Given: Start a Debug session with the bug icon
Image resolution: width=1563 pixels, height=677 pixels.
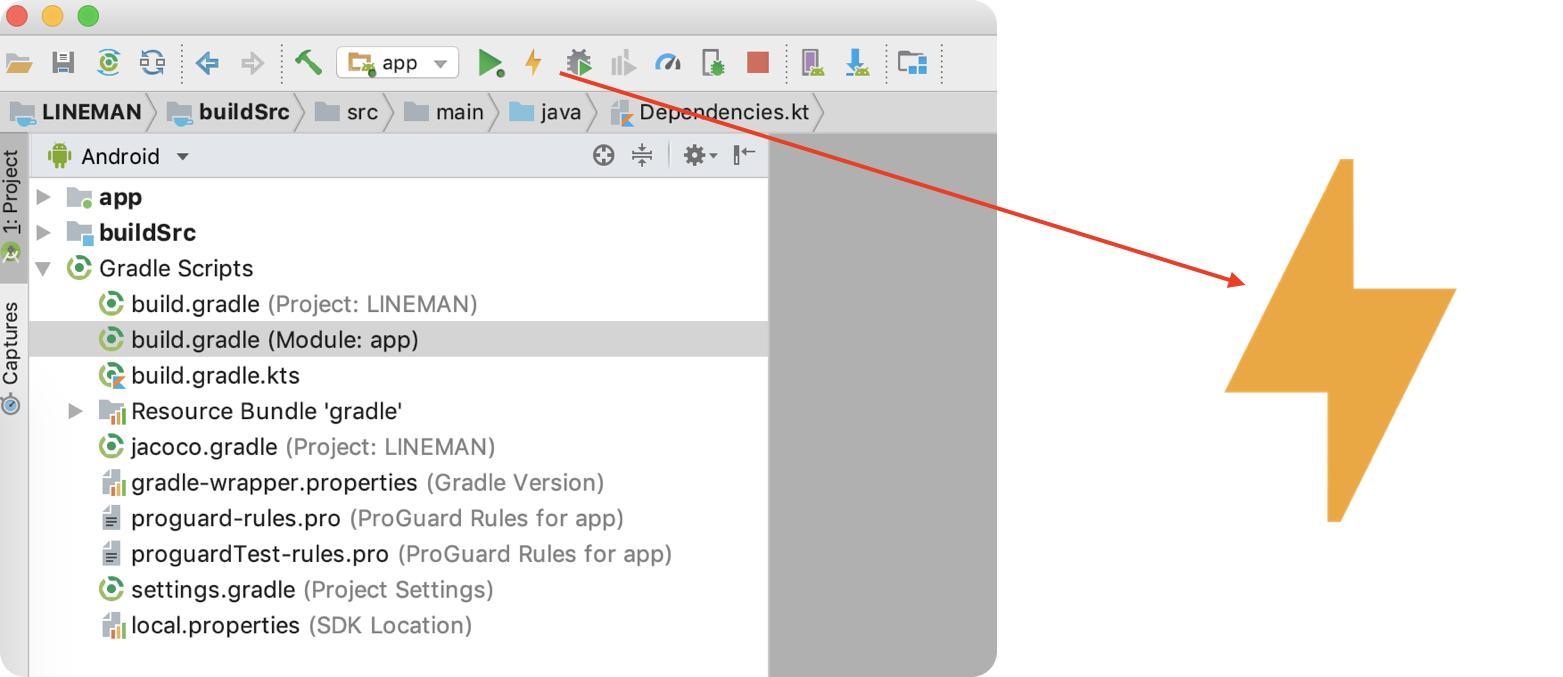Looking at the screenshot, I should pos(577,62).
